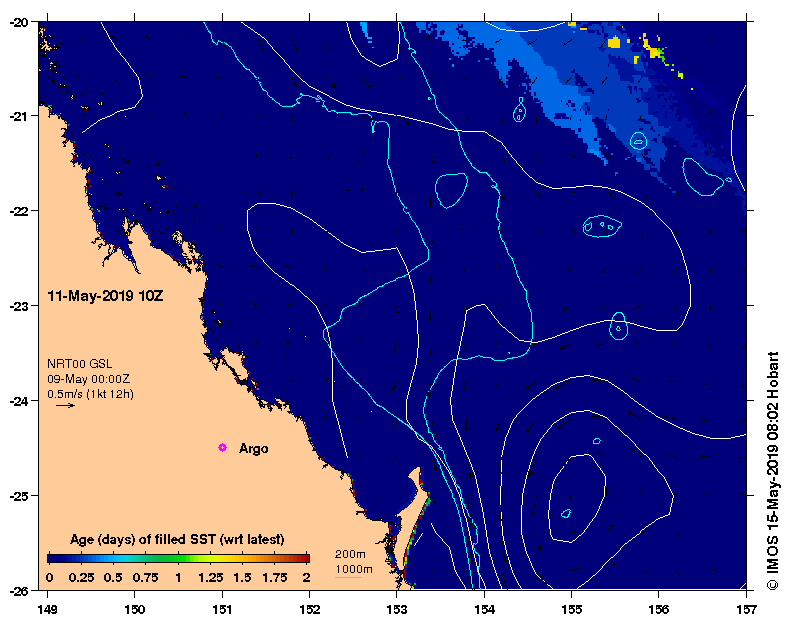Image resolution: width=788 pixels, height=624 pixels.
Task: Click the cyan line under 1000m legend
Action: point(348,577)
